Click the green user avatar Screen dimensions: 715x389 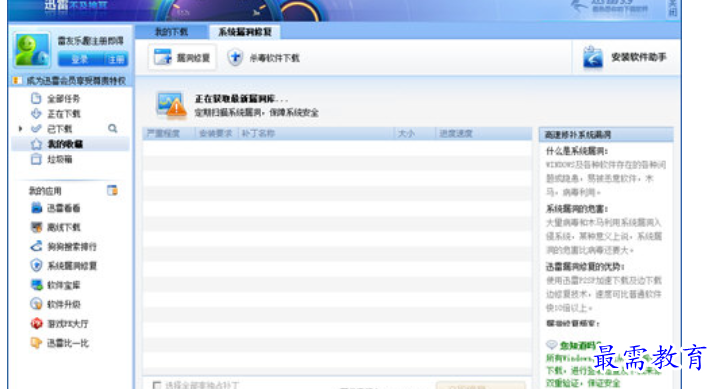click(x=32, y=50)
